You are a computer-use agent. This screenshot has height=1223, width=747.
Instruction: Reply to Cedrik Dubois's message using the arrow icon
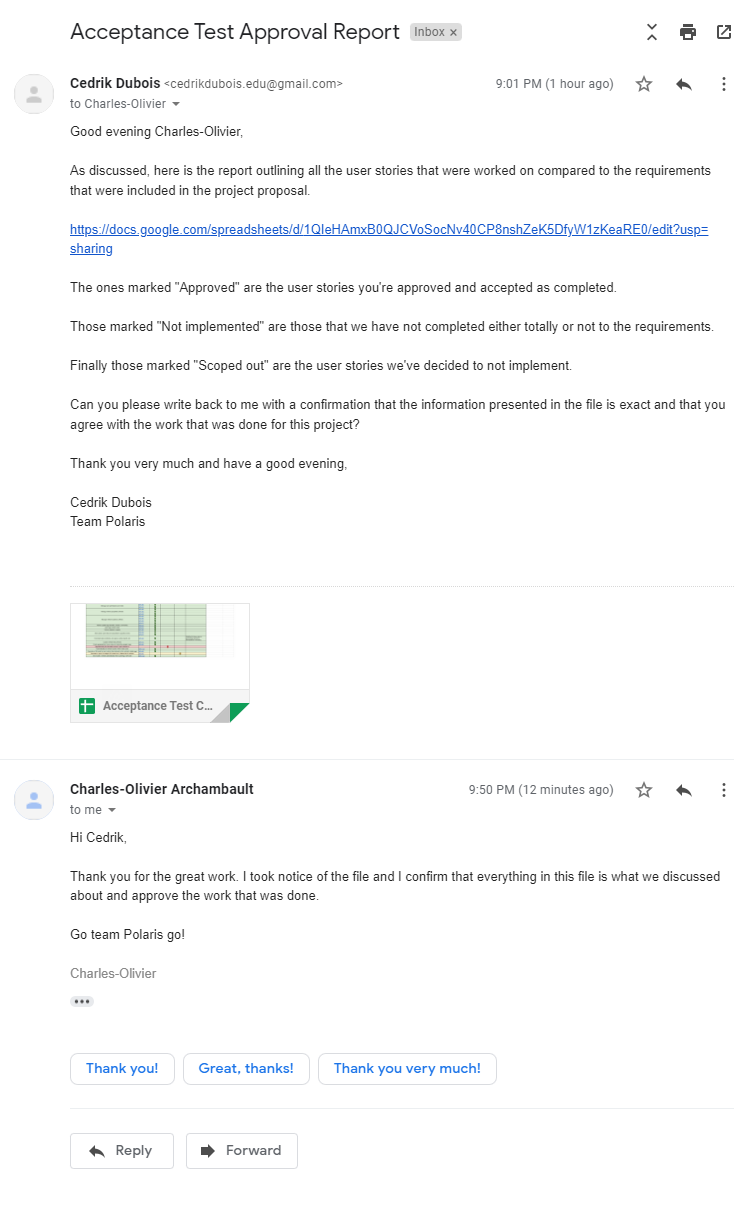point(684,85)
